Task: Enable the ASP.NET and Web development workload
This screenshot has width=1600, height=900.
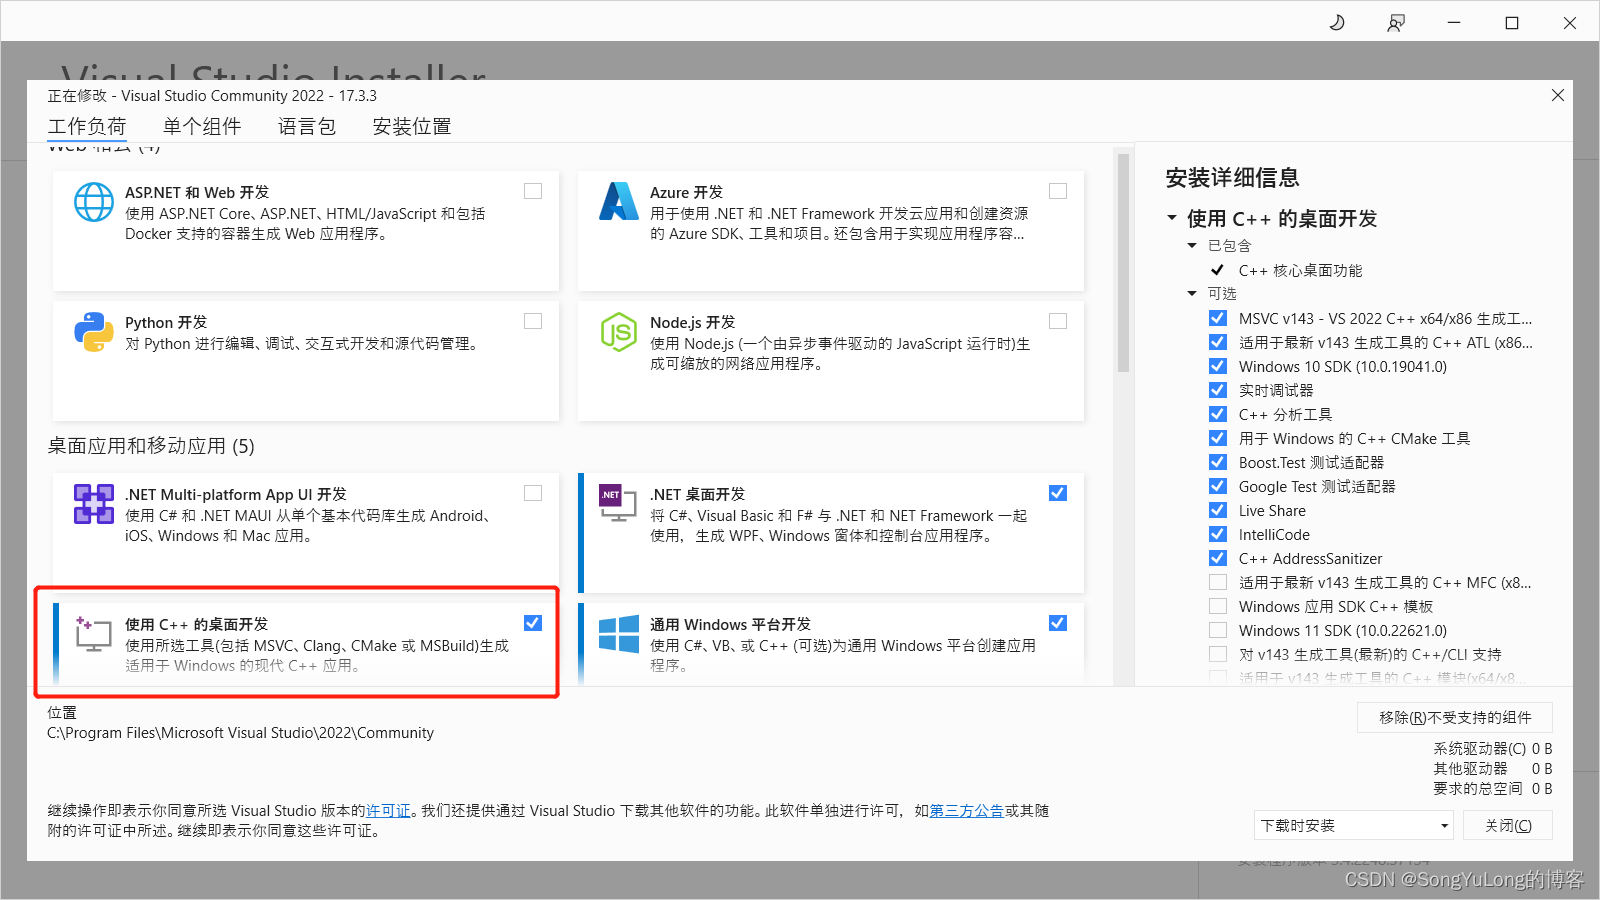Action: pos(533,191)
